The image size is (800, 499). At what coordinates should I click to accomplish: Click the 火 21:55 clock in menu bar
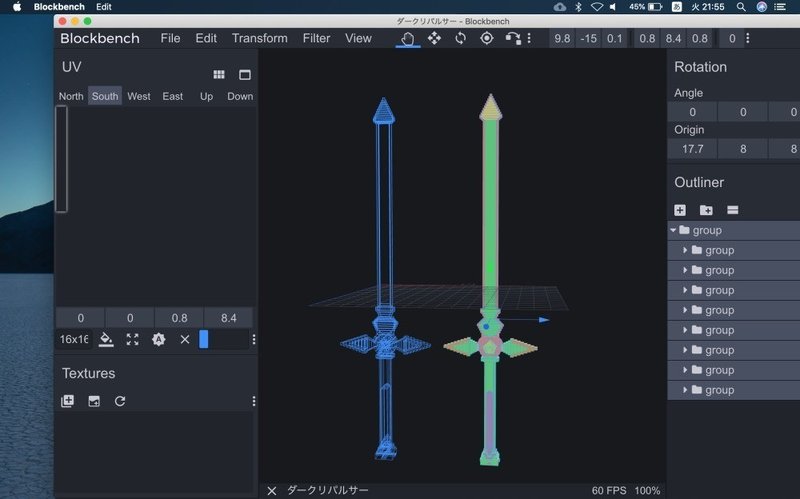708,7
